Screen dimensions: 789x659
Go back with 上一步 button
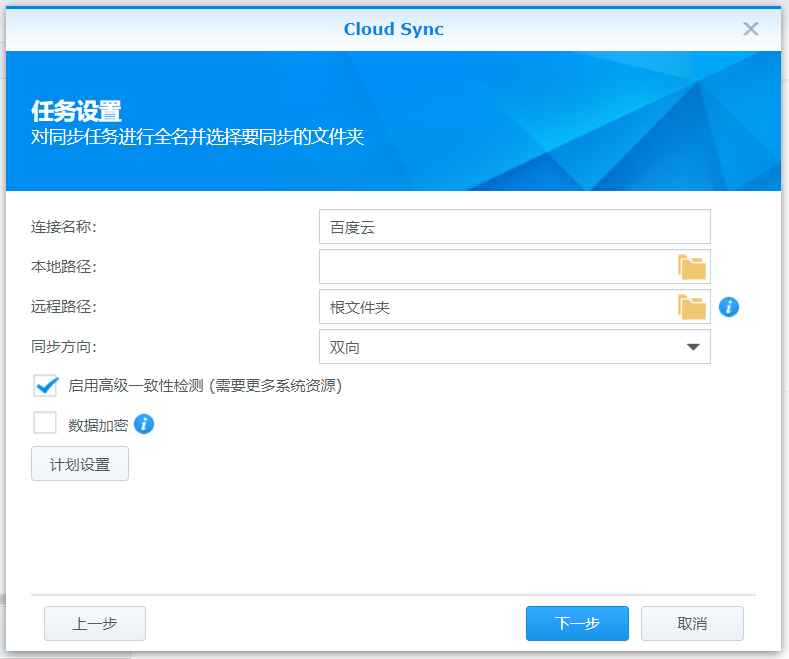point(95,623)
